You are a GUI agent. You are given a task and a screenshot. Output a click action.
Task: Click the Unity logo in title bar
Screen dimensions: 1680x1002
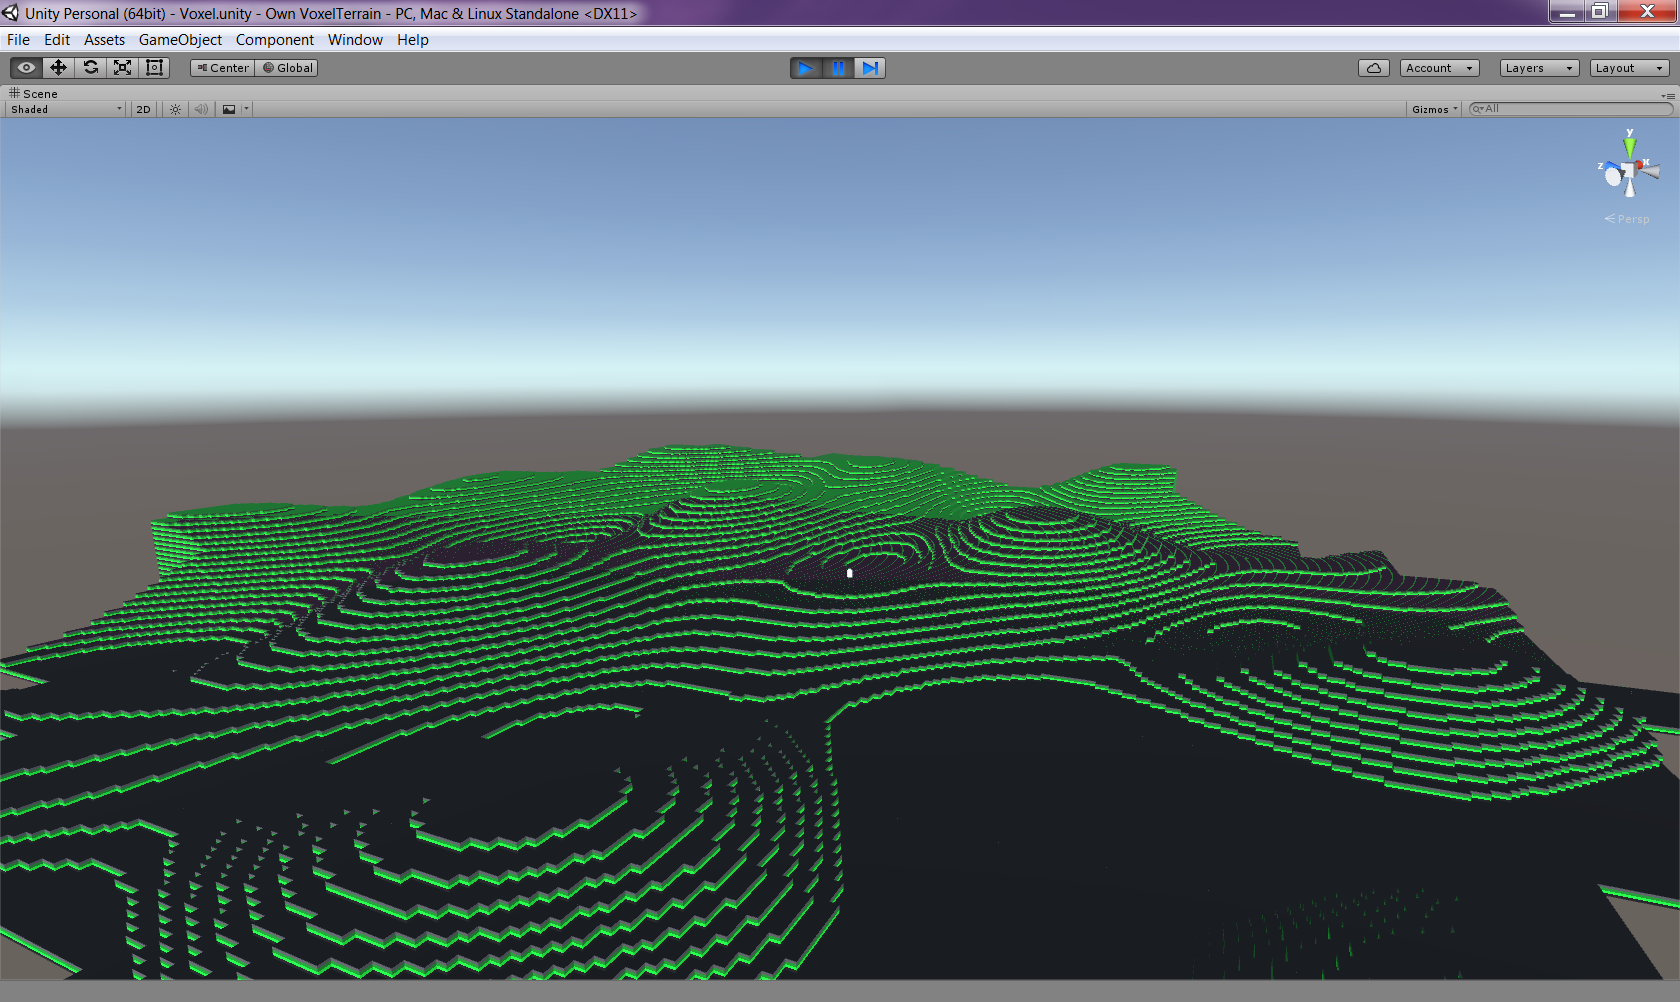tap(11, 13)
